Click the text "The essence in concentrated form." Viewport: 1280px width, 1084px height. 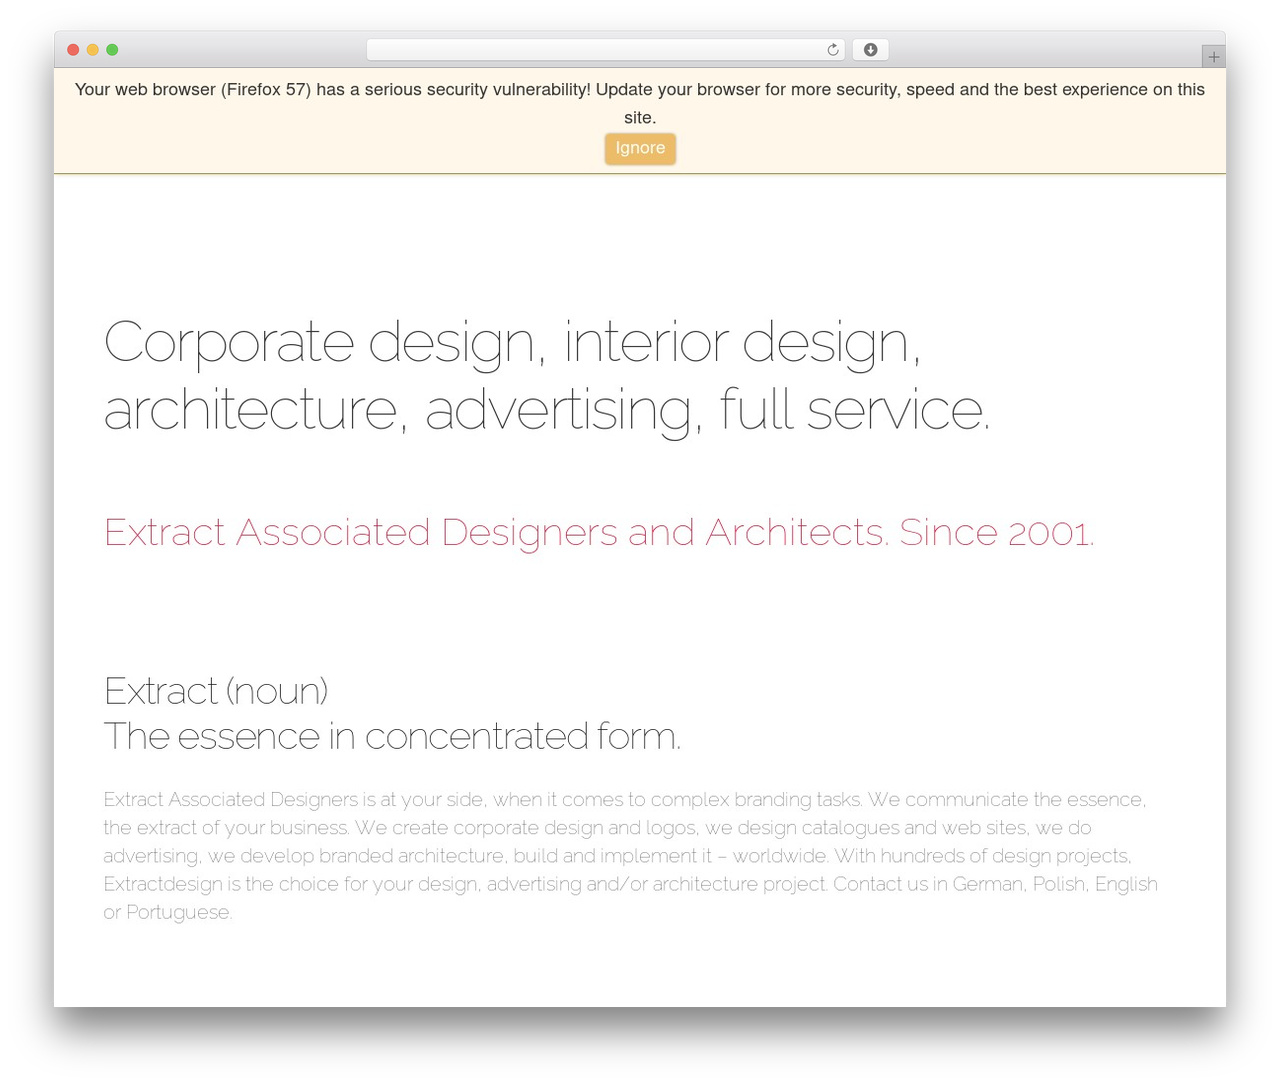pyautogui.click(x=392, y=736)
